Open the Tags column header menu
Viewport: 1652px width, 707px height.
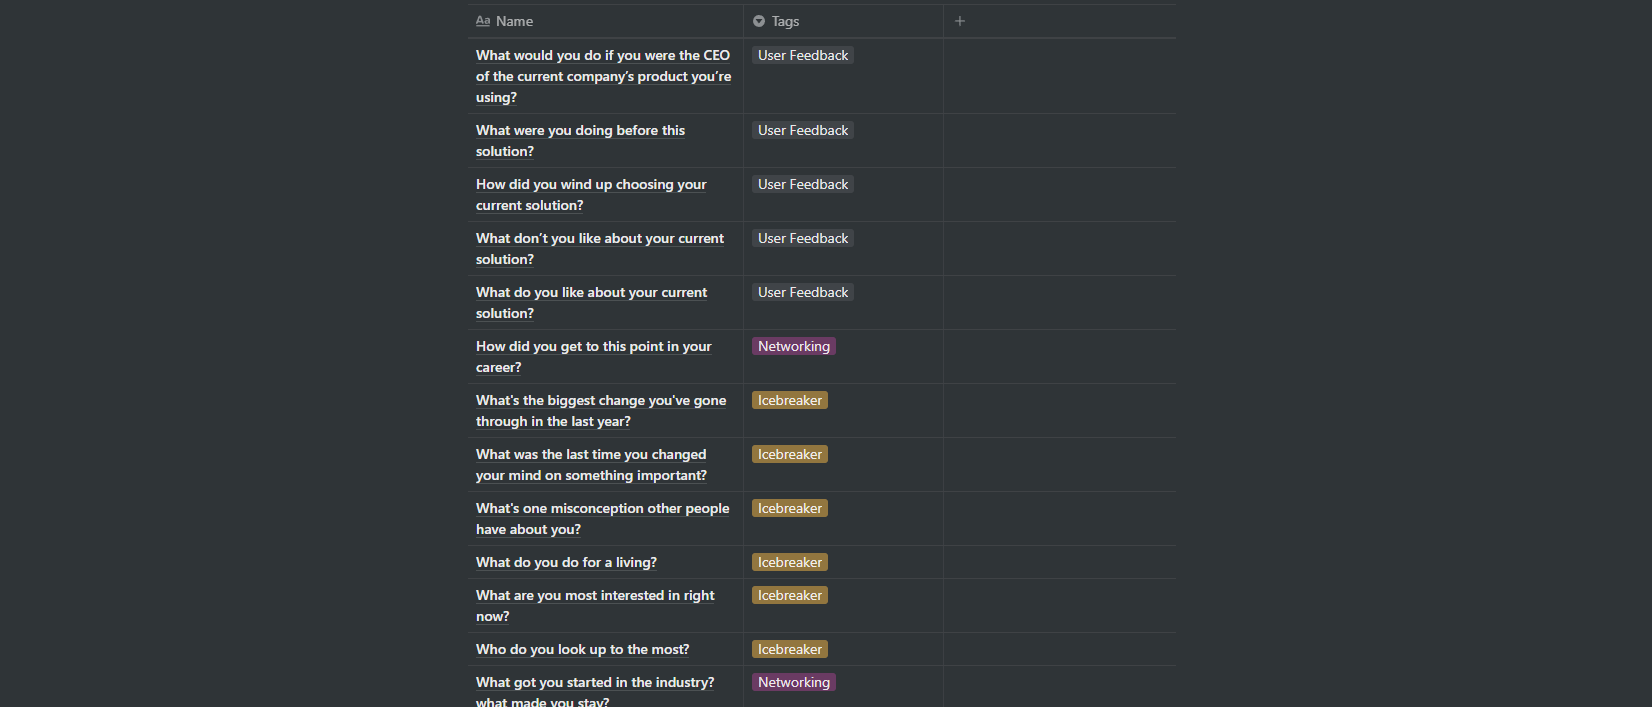(785, 20)
